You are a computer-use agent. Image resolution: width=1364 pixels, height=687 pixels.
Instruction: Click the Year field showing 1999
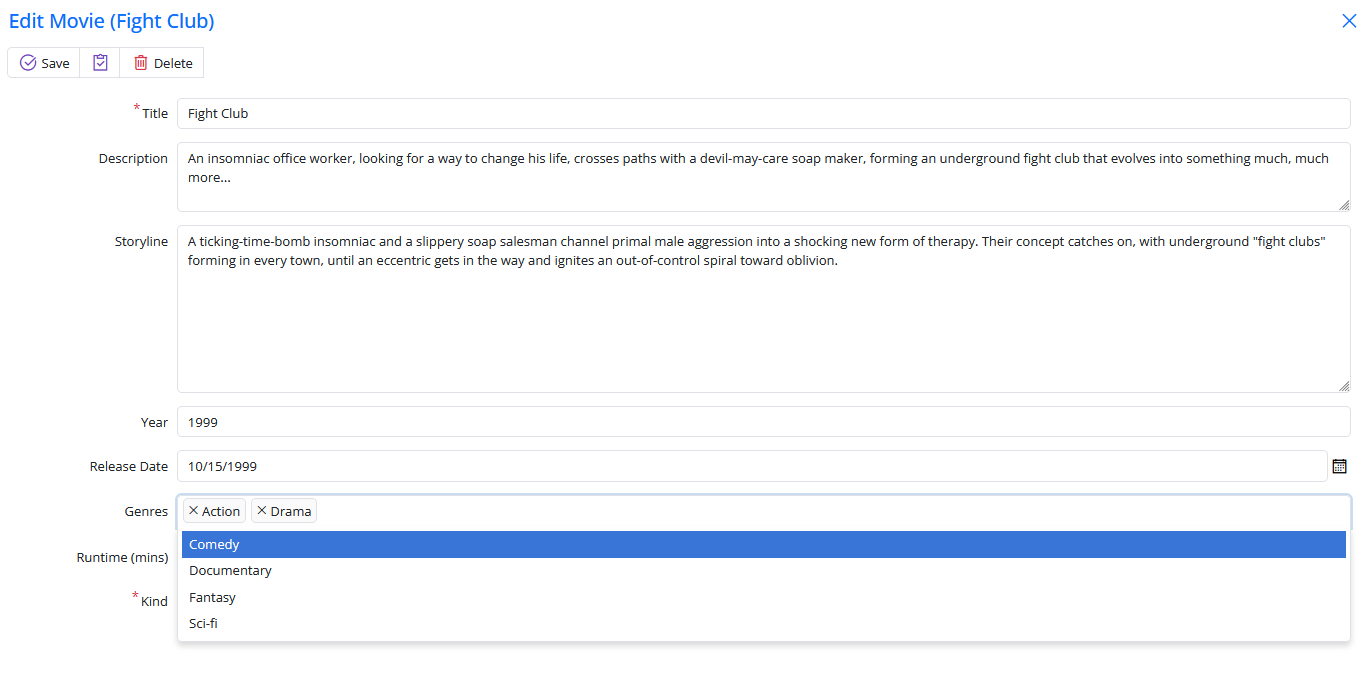763,422
